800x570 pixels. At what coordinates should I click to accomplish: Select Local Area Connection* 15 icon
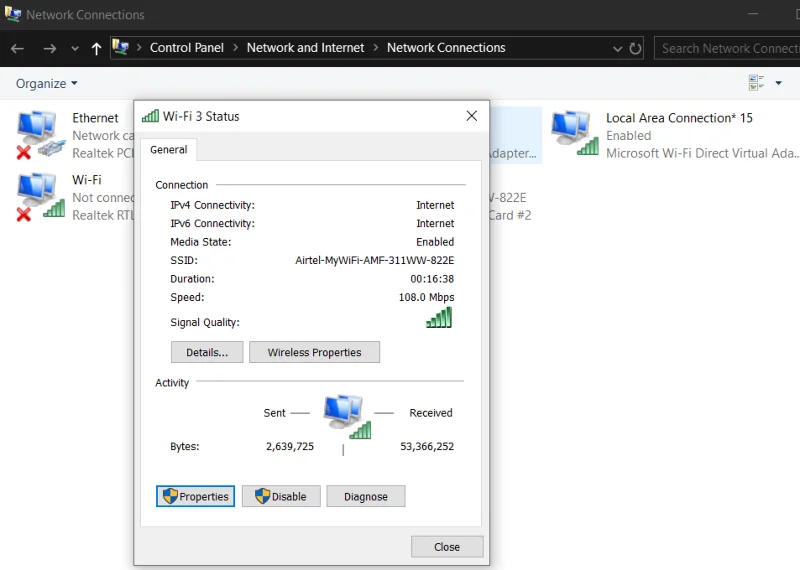[575, 134]
